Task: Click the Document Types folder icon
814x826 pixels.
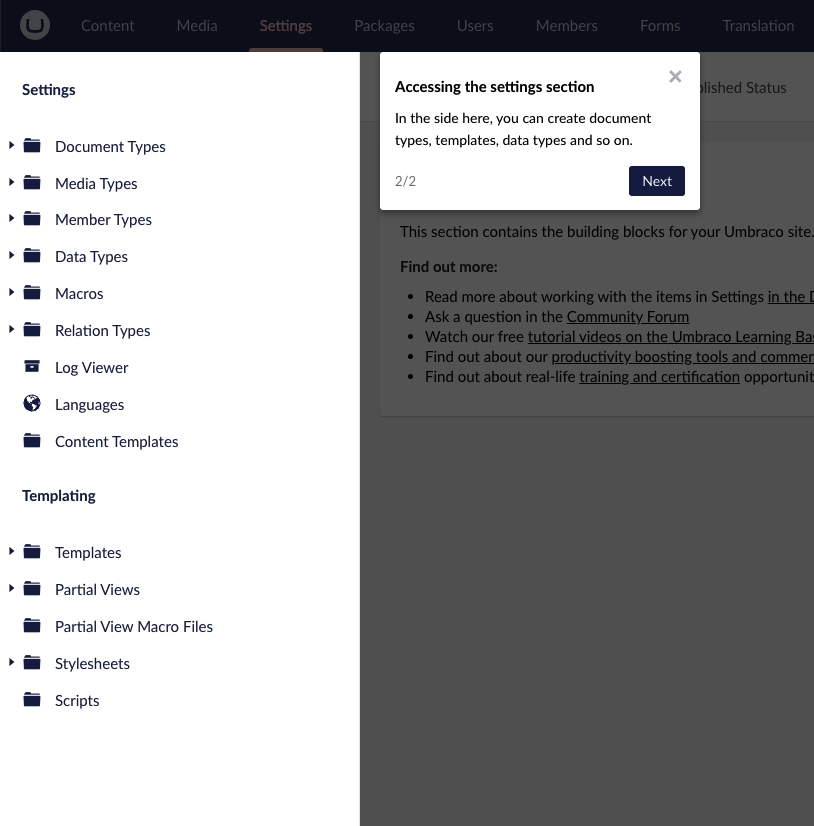Action: point(32,145)
